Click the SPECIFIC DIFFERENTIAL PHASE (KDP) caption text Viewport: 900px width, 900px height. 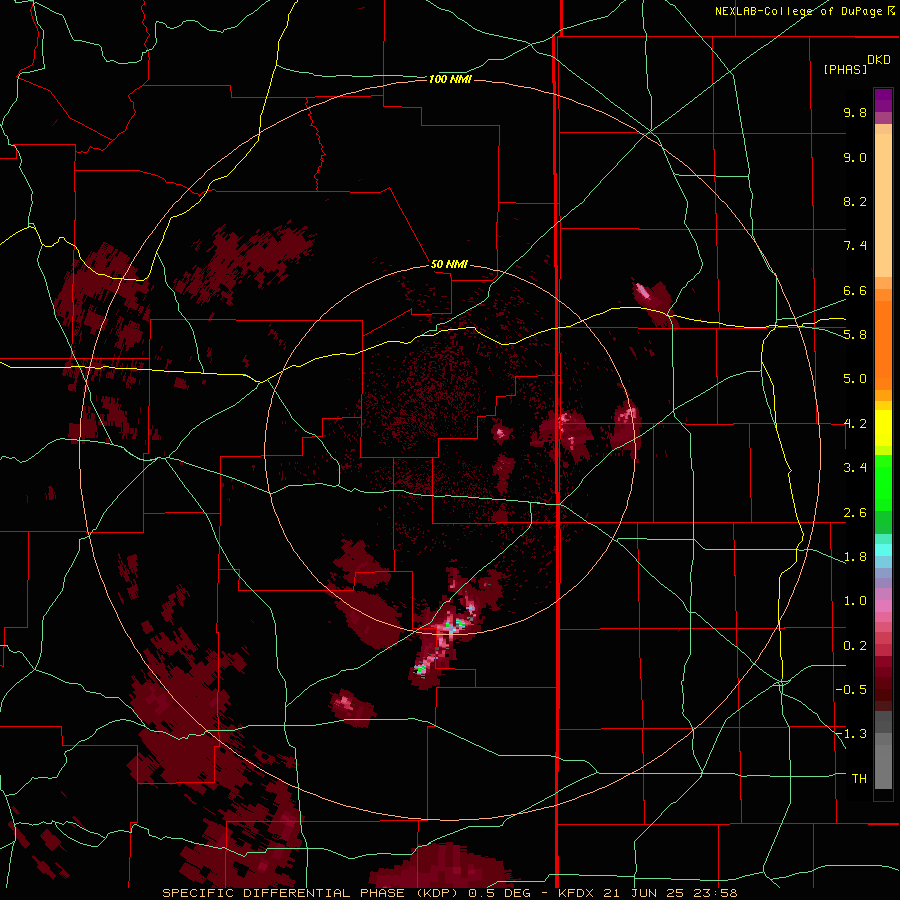tap(313, 893)
